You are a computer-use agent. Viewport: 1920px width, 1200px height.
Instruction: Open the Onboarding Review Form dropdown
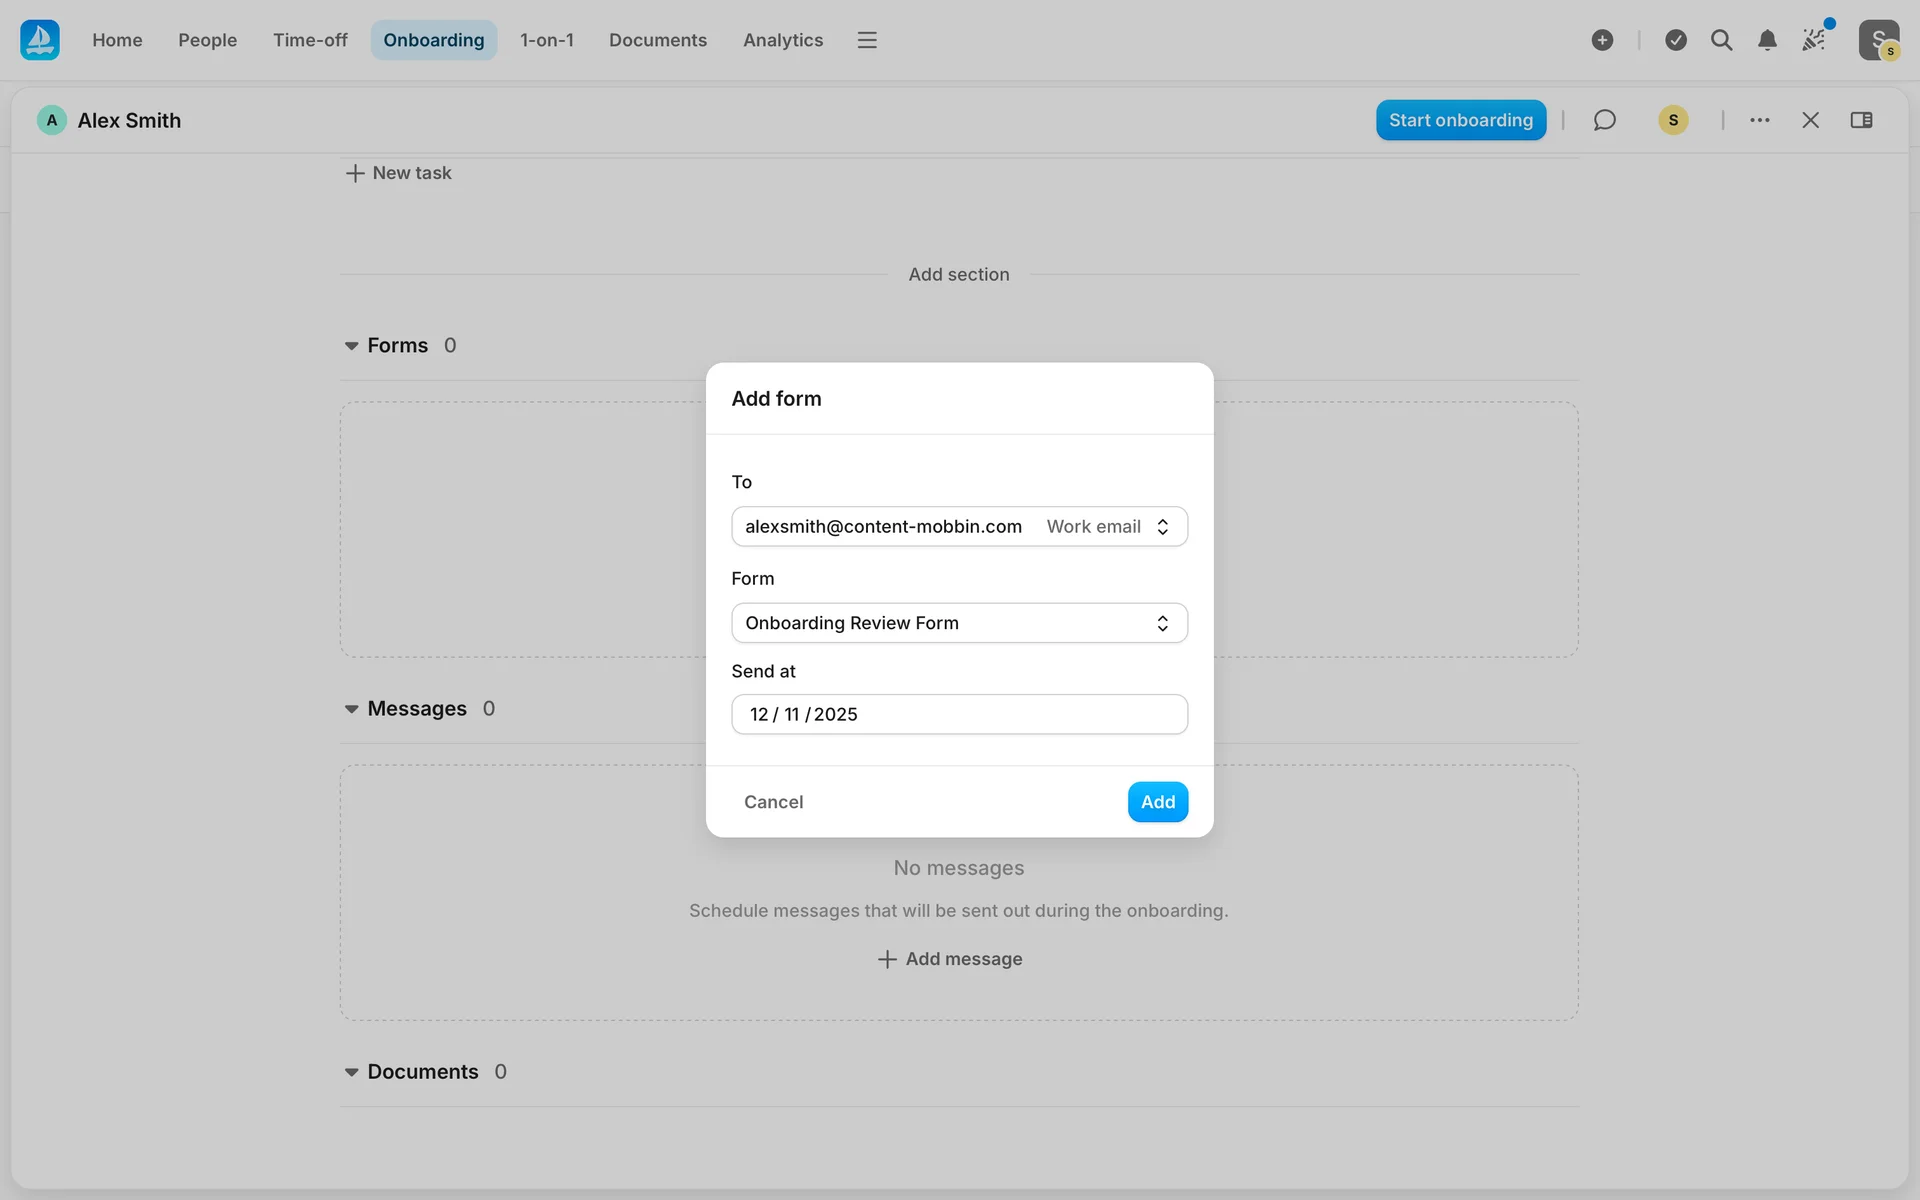[959, 623]
